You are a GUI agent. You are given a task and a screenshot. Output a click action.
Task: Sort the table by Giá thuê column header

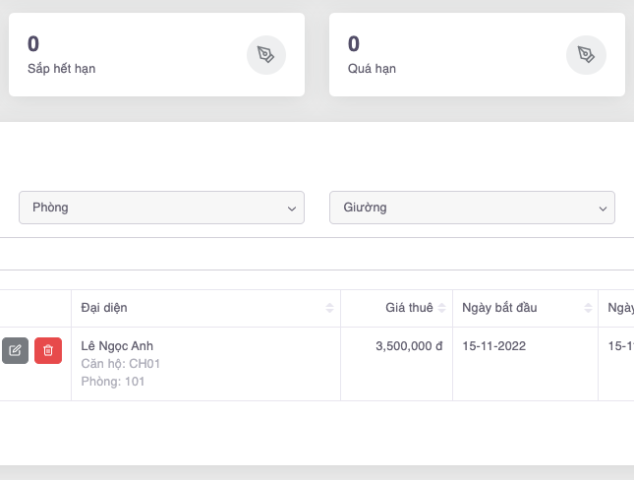coord(408,308)
